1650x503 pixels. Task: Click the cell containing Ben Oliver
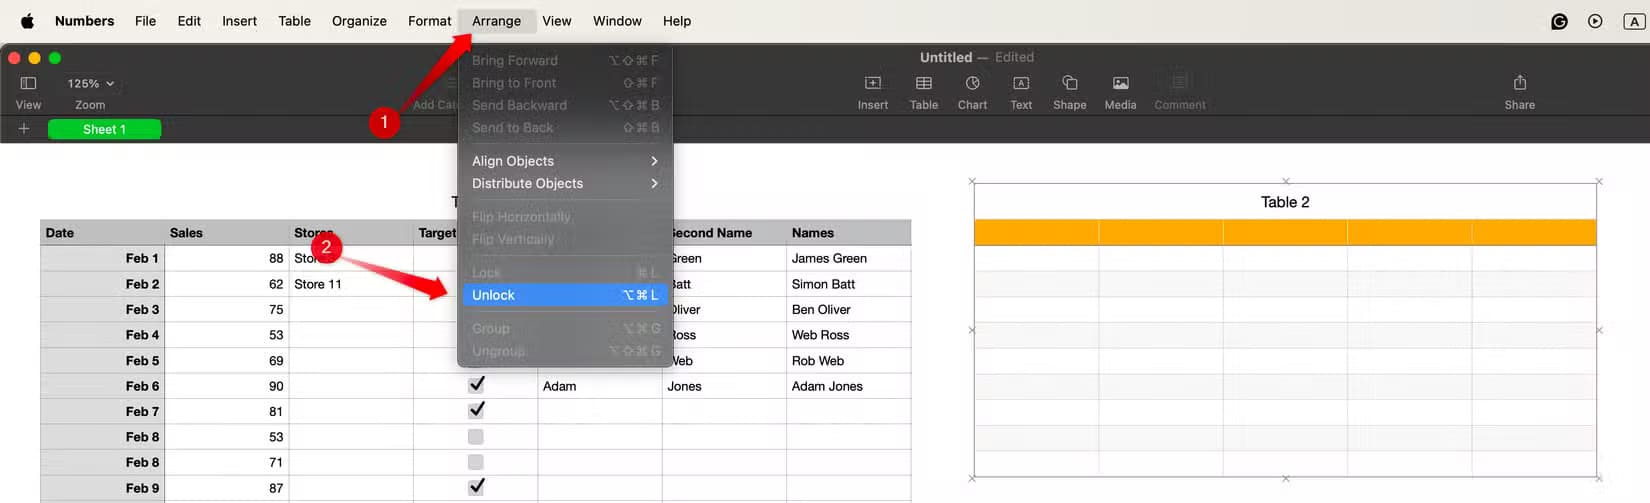(849, 310)
